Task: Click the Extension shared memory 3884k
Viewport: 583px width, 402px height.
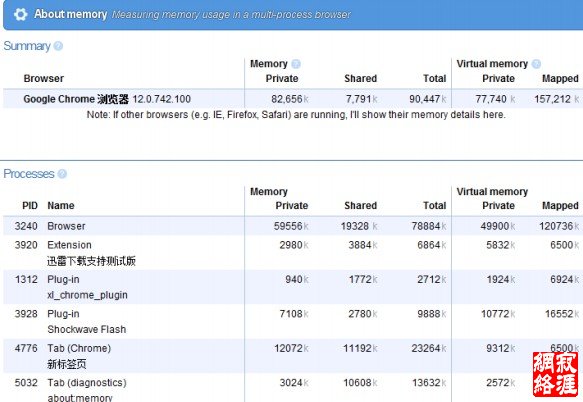Action: pyautogui.click(x=363, y=245)
